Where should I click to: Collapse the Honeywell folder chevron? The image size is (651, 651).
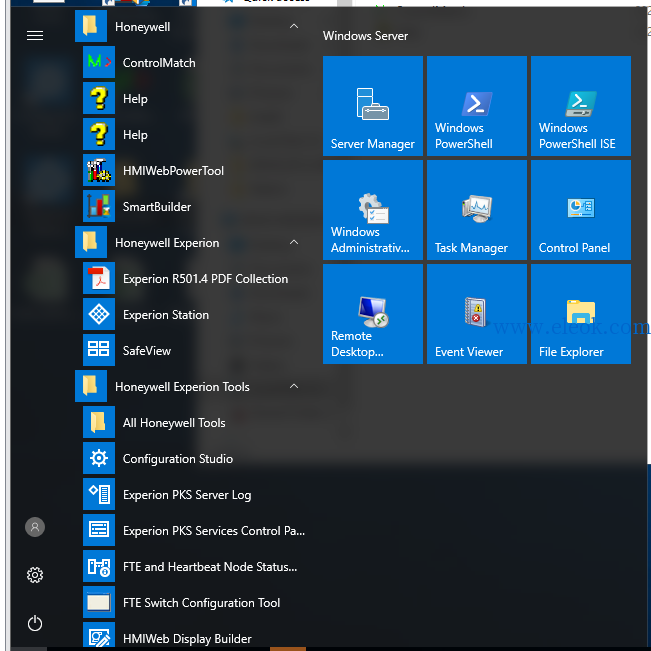pyautogui.click(x=294, y=26)
